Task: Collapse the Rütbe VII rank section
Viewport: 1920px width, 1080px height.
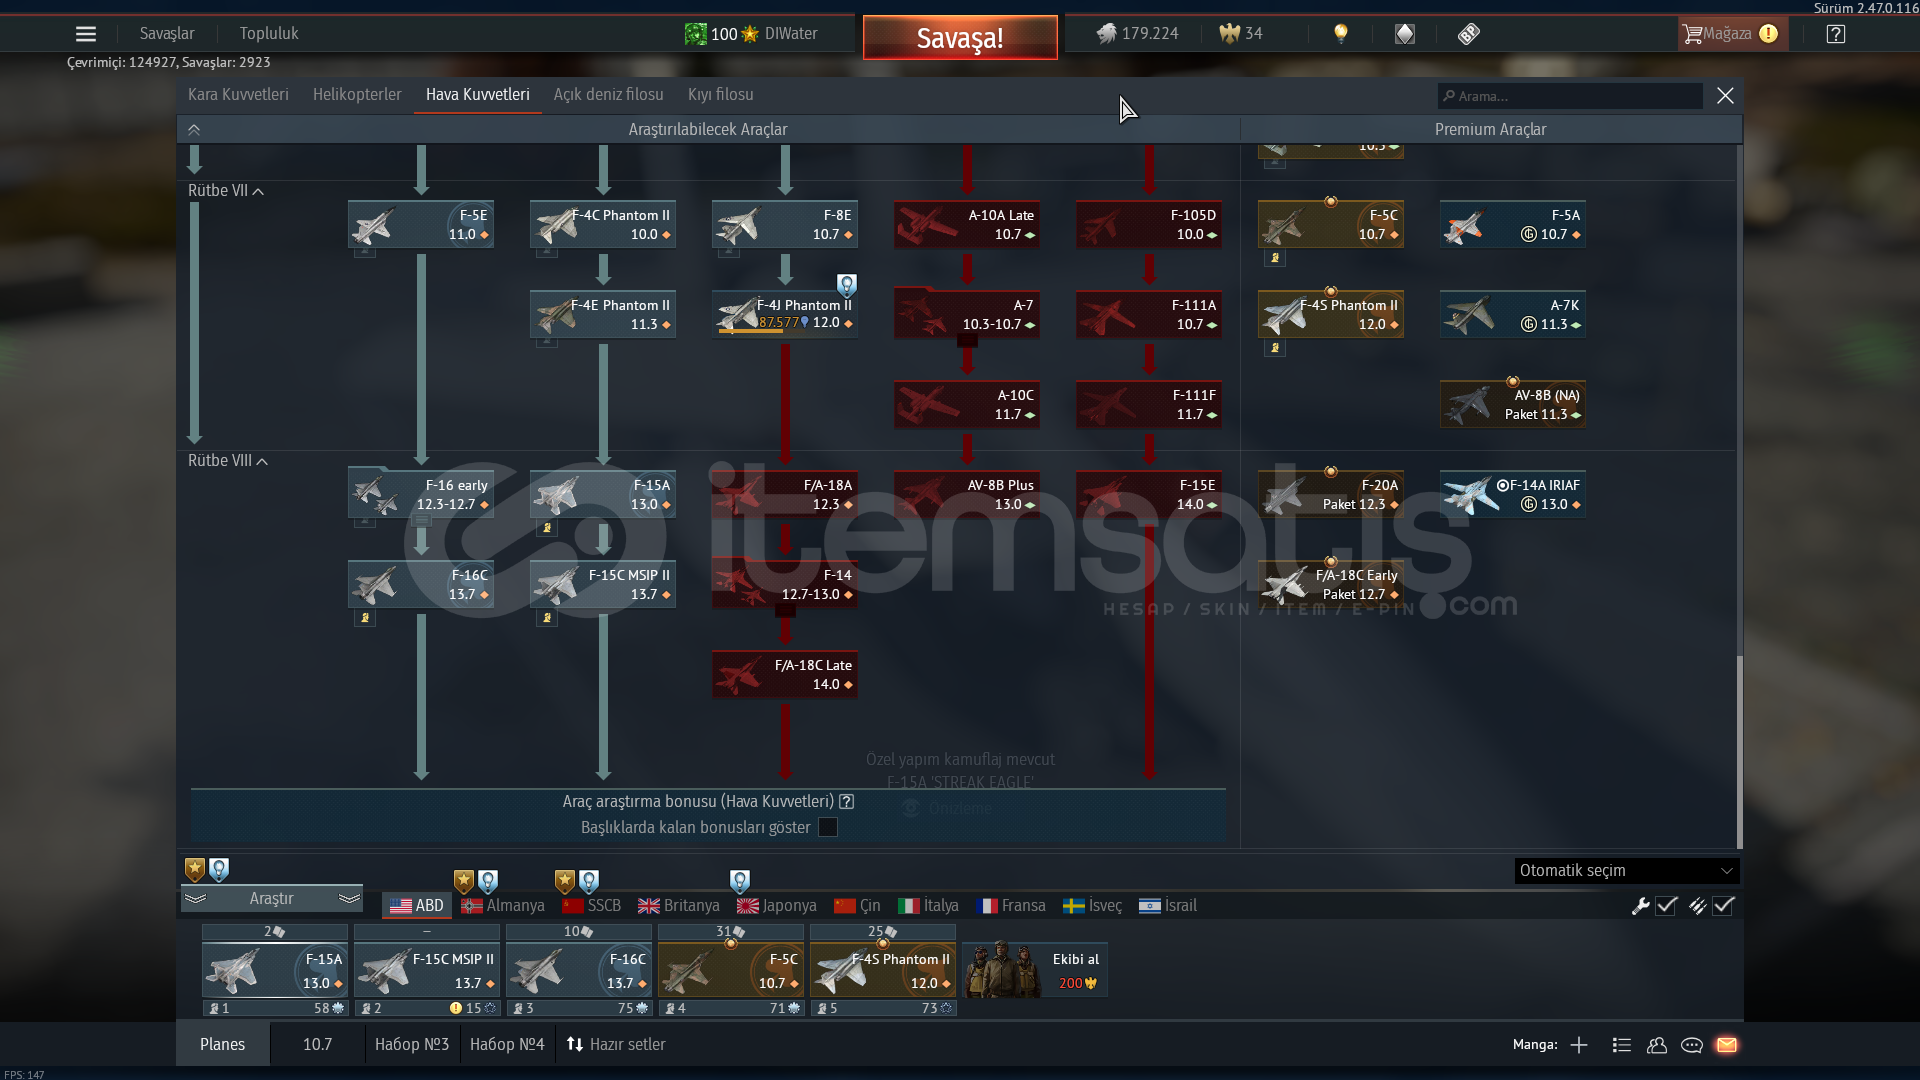Action: coord(258,191)
